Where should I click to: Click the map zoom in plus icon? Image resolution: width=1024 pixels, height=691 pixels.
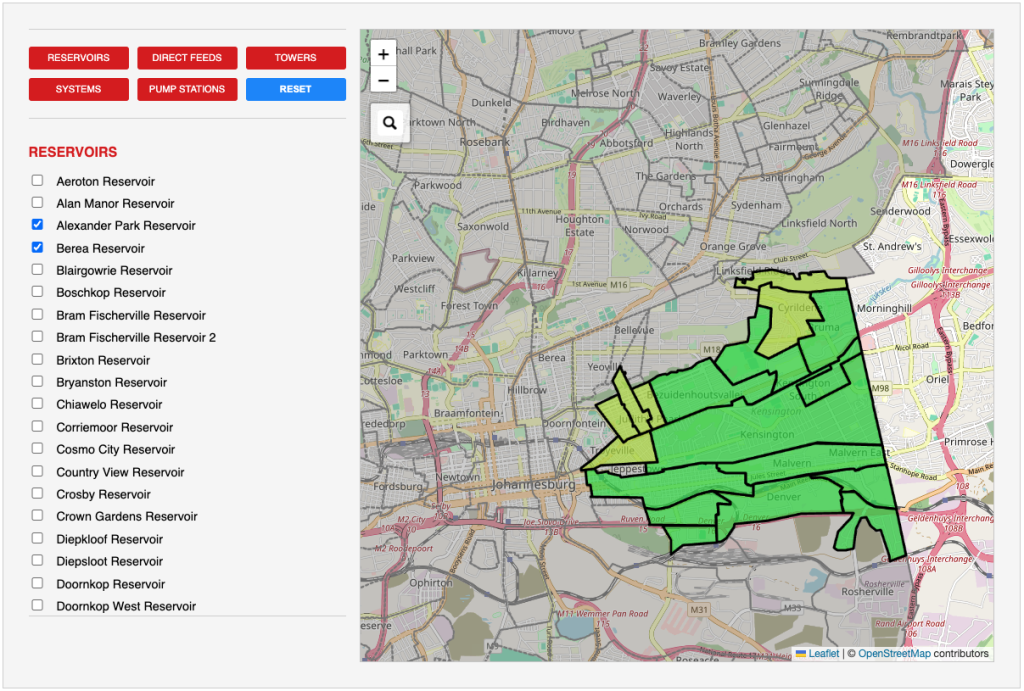383,55
